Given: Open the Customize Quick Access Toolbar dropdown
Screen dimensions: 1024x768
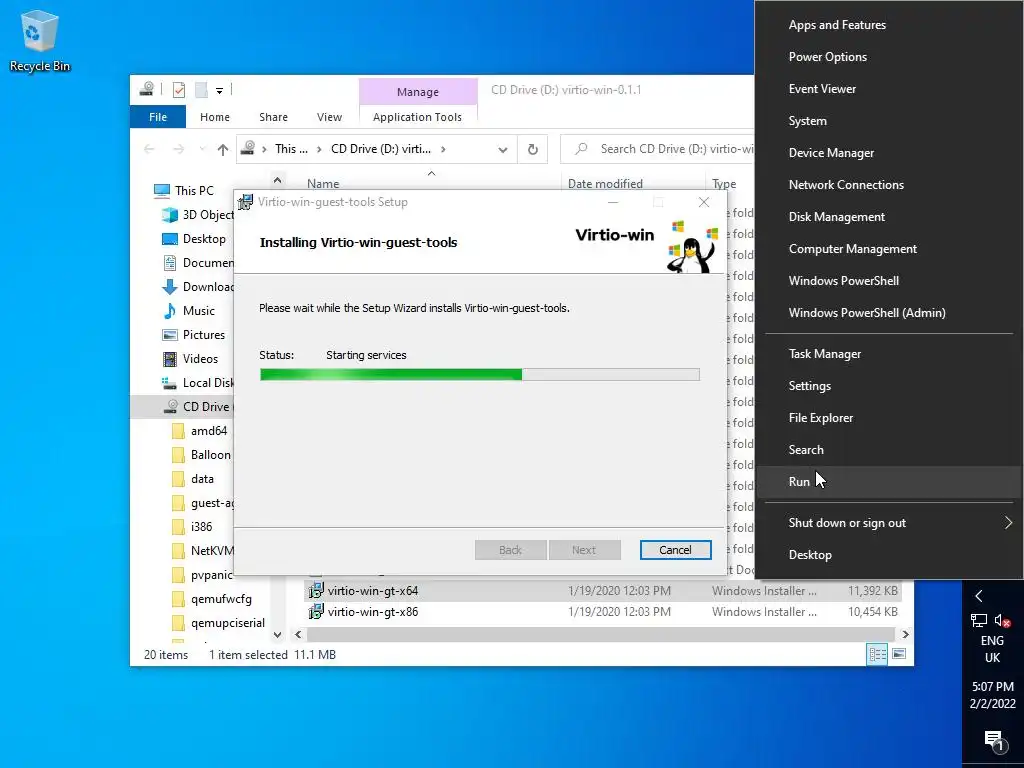Looking at the screenshot, I should tap(219, 91).
